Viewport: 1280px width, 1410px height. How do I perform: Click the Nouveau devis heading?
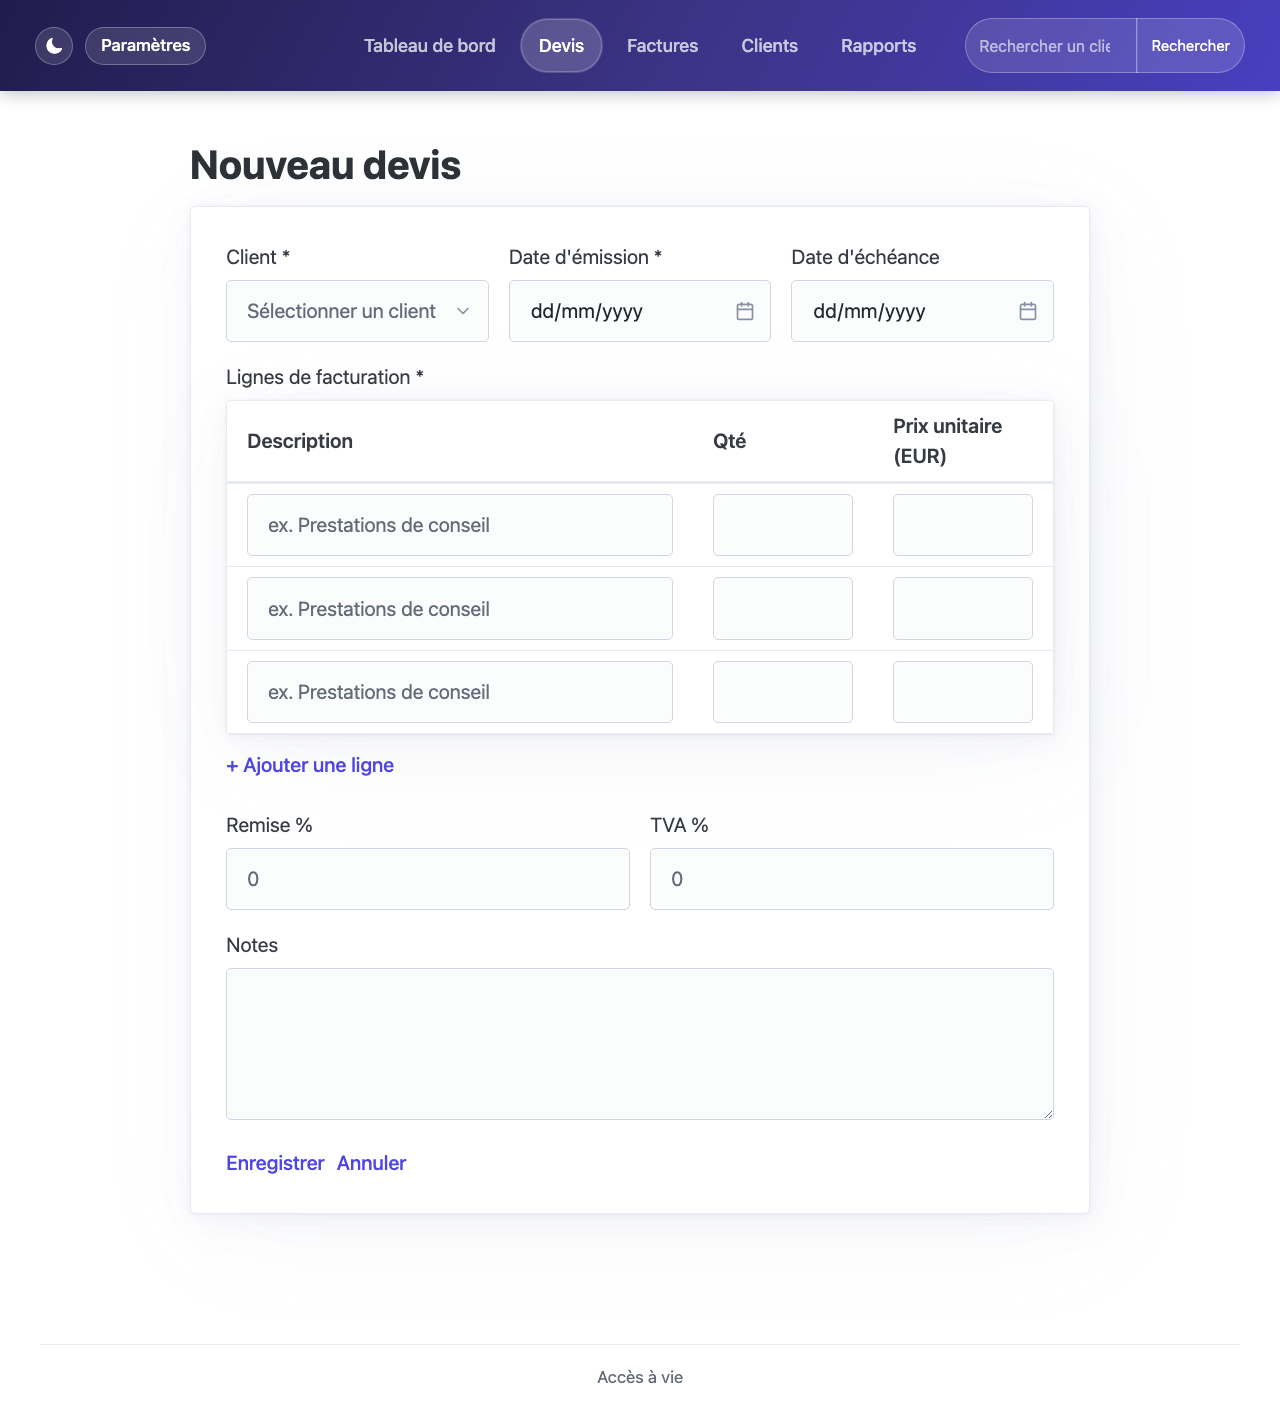pos(325,165)
